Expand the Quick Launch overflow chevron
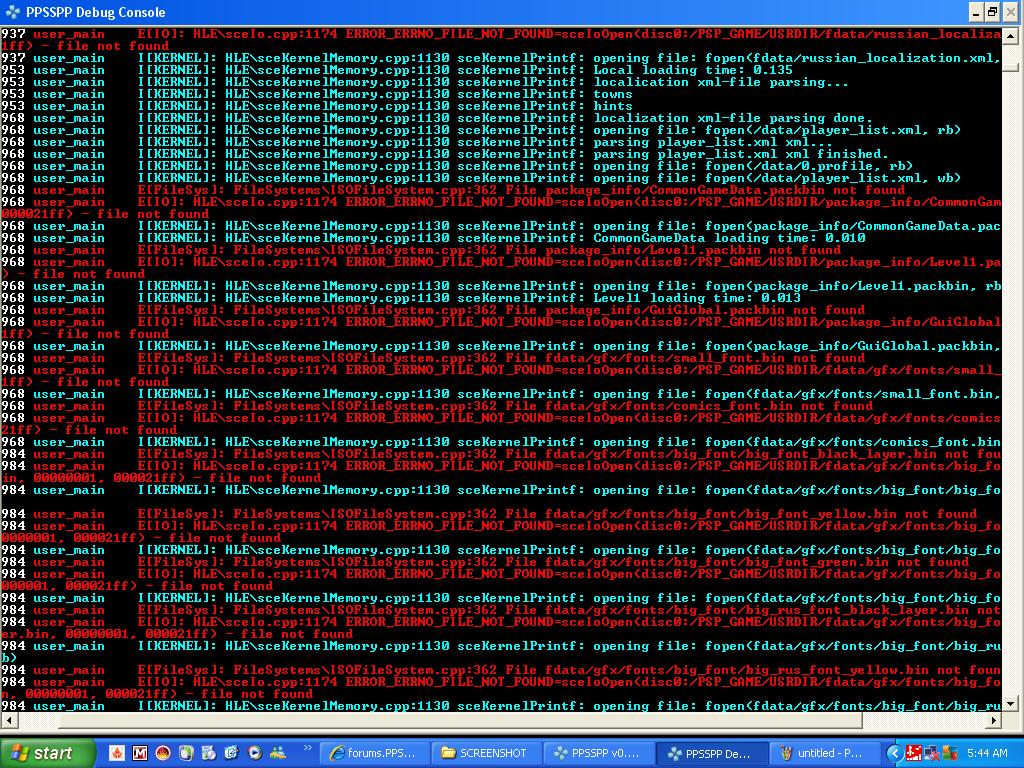The height and width of the screenshot is (768, 1024). [x=307, y=747]
